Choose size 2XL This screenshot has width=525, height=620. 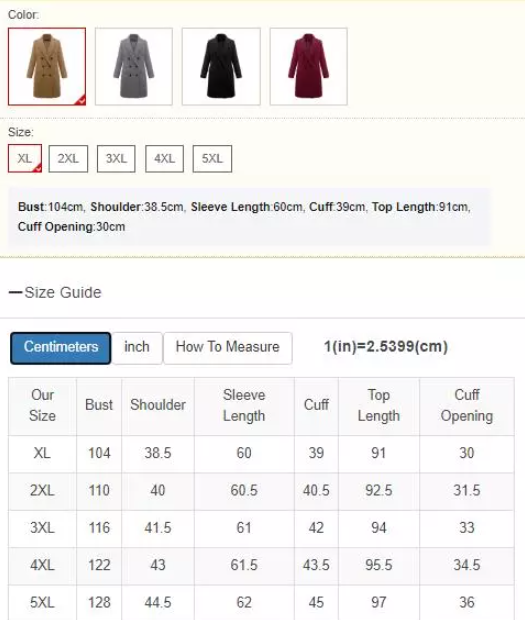click(68, 159)
